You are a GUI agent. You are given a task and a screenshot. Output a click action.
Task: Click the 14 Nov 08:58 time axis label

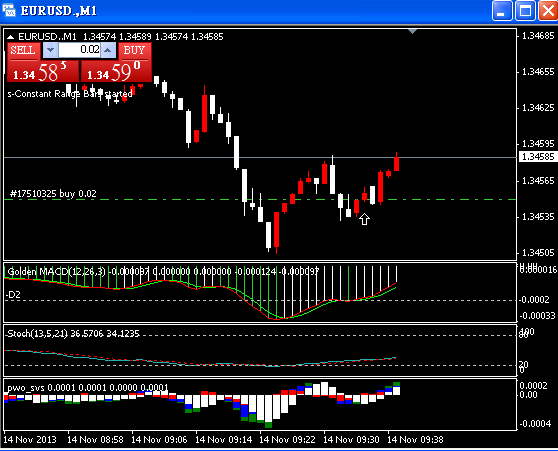[x=95, y=440]
